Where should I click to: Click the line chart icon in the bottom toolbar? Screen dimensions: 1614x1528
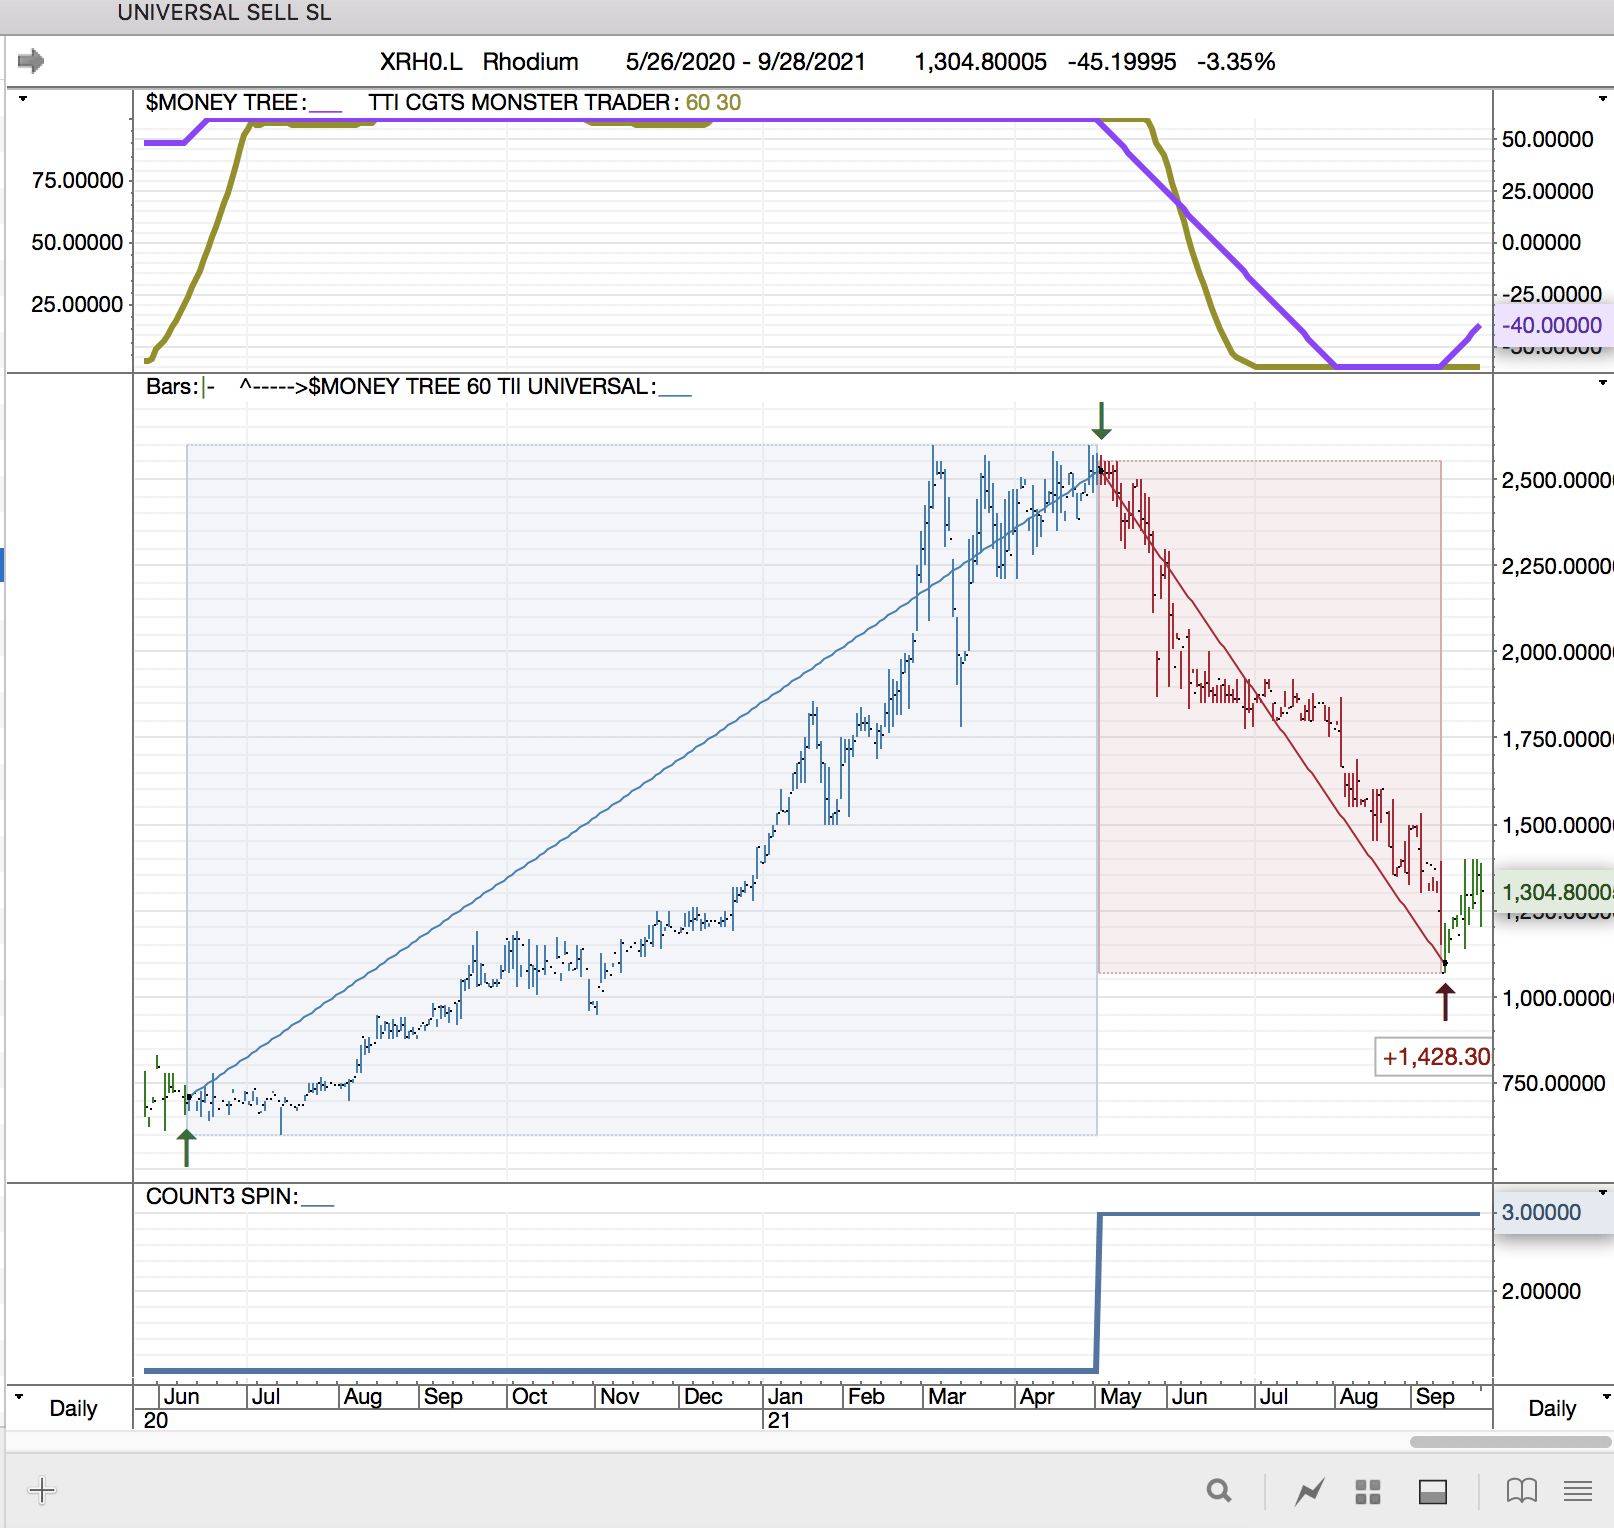(x=1309, y=1492)
